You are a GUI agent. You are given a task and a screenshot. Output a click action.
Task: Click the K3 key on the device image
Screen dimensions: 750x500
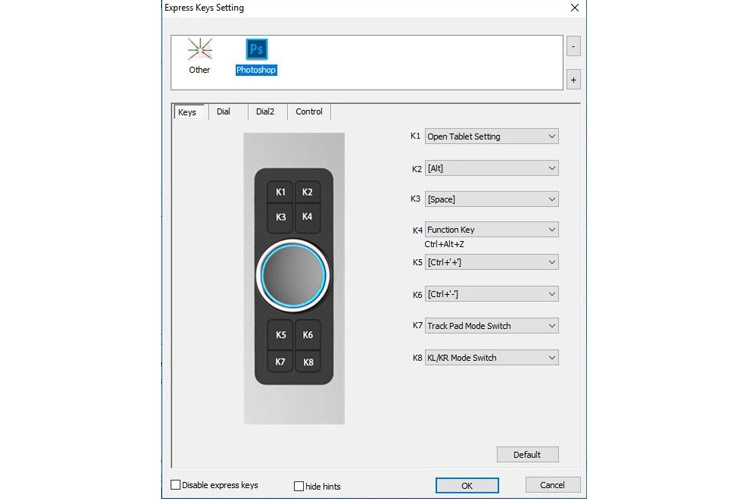coord(280,217)
